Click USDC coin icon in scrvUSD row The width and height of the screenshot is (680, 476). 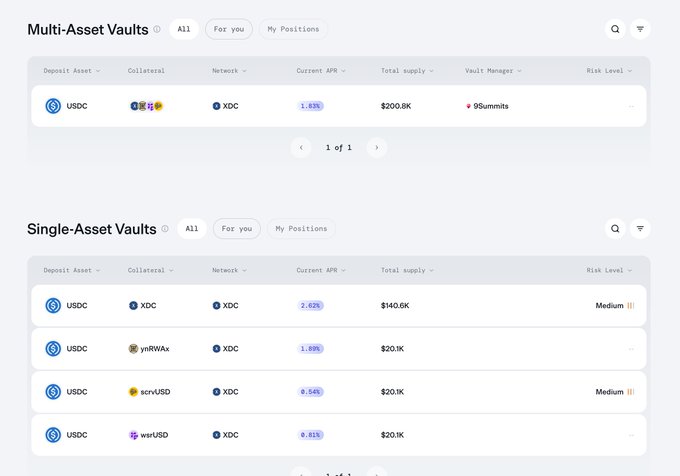[x=53, y=391]
